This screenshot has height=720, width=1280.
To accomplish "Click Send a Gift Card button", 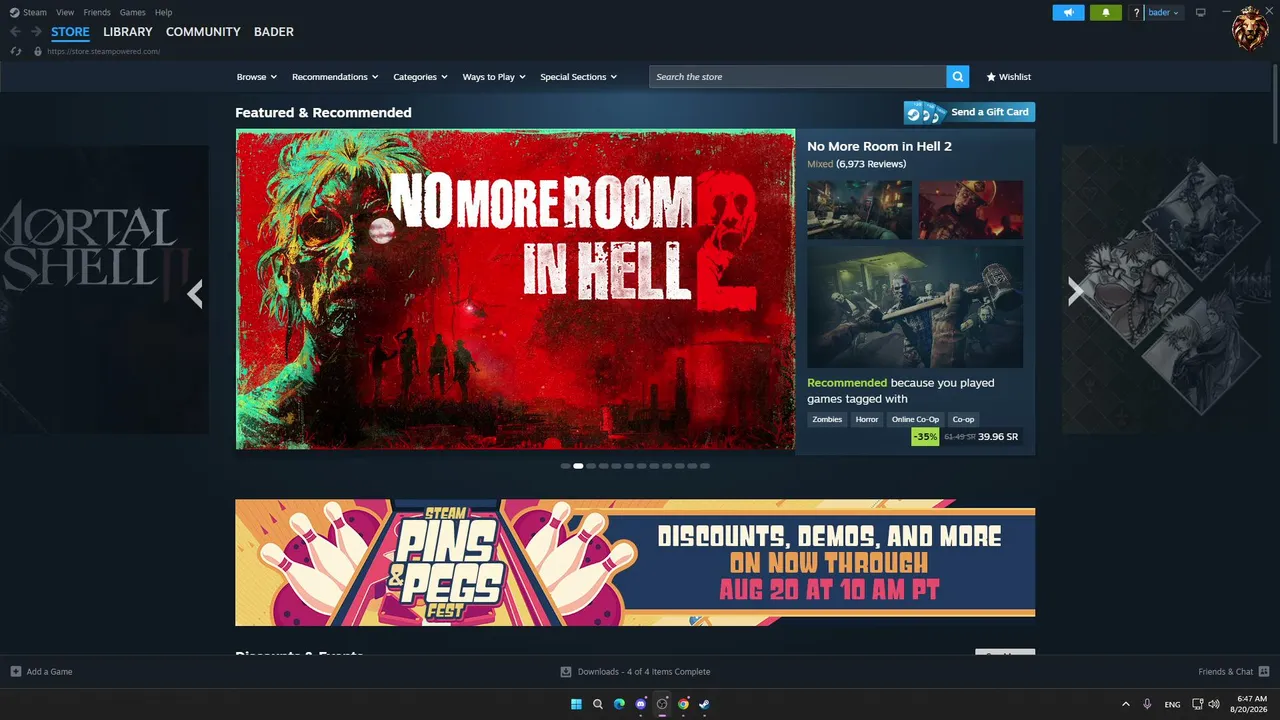I will click(969, 113).
